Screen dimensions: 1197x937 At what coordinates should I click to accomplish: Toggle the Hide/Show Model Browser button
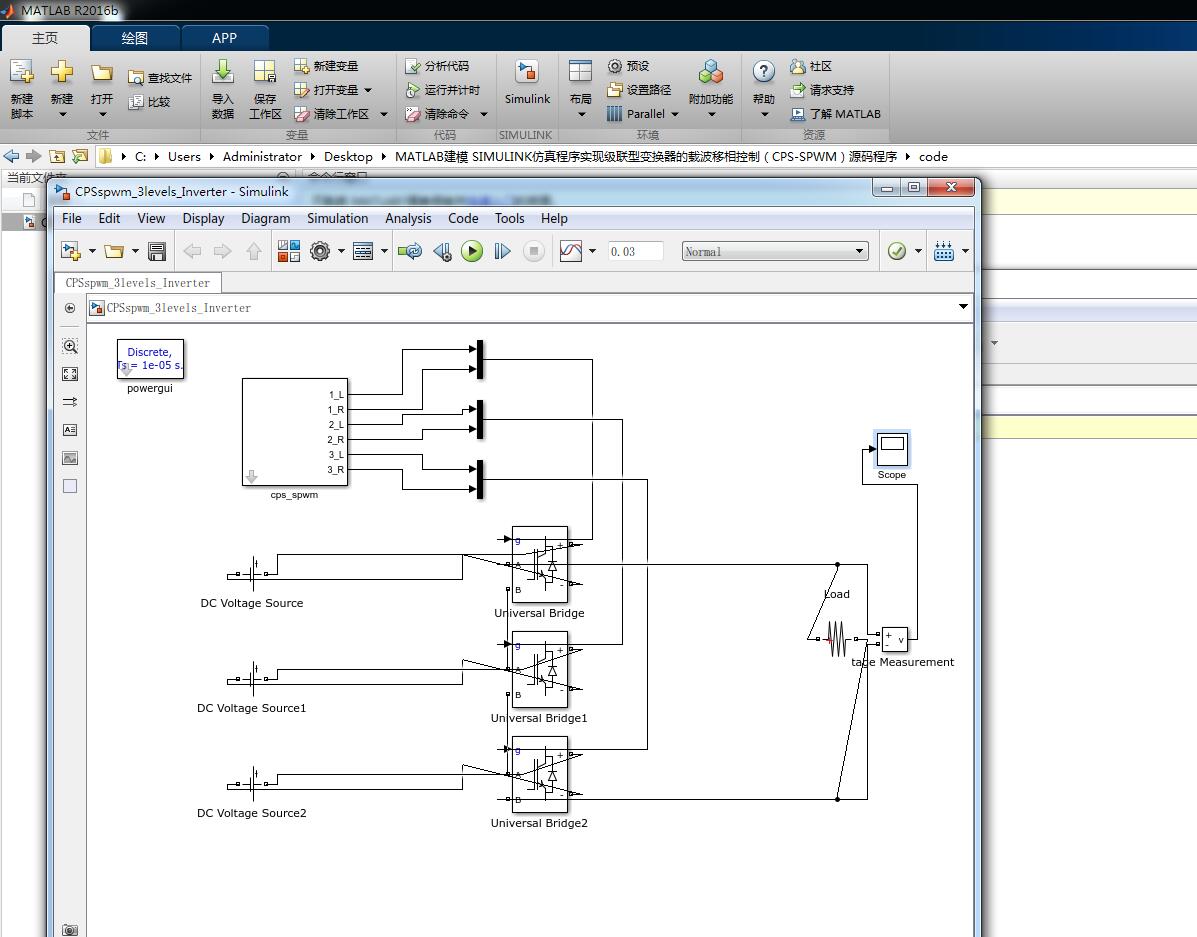click(70, 308)
